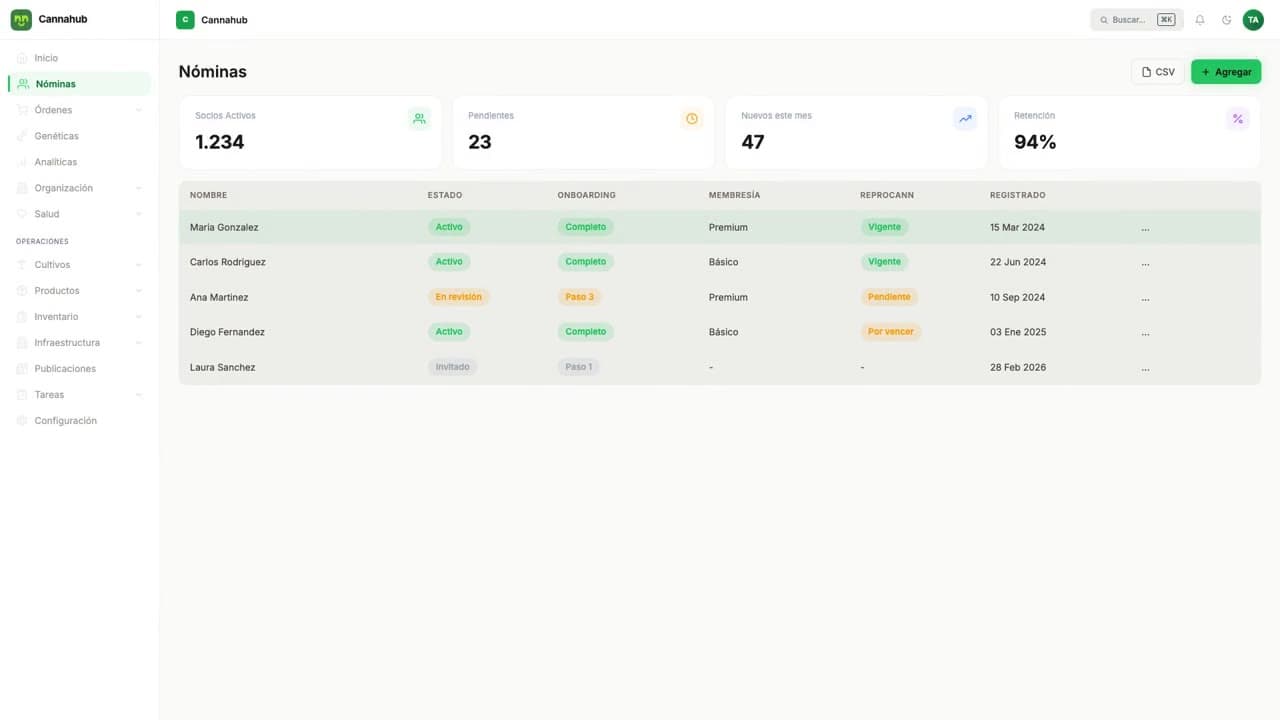Expand the Salud section chevron

tap(138, 214)
